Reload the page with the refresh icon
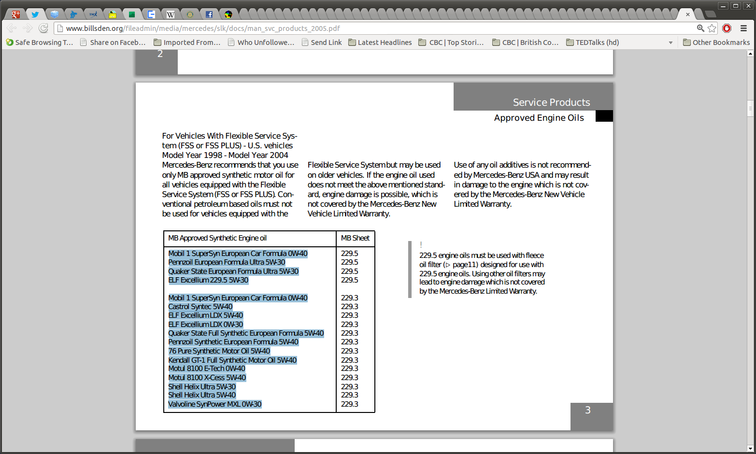 coord(43,28)
